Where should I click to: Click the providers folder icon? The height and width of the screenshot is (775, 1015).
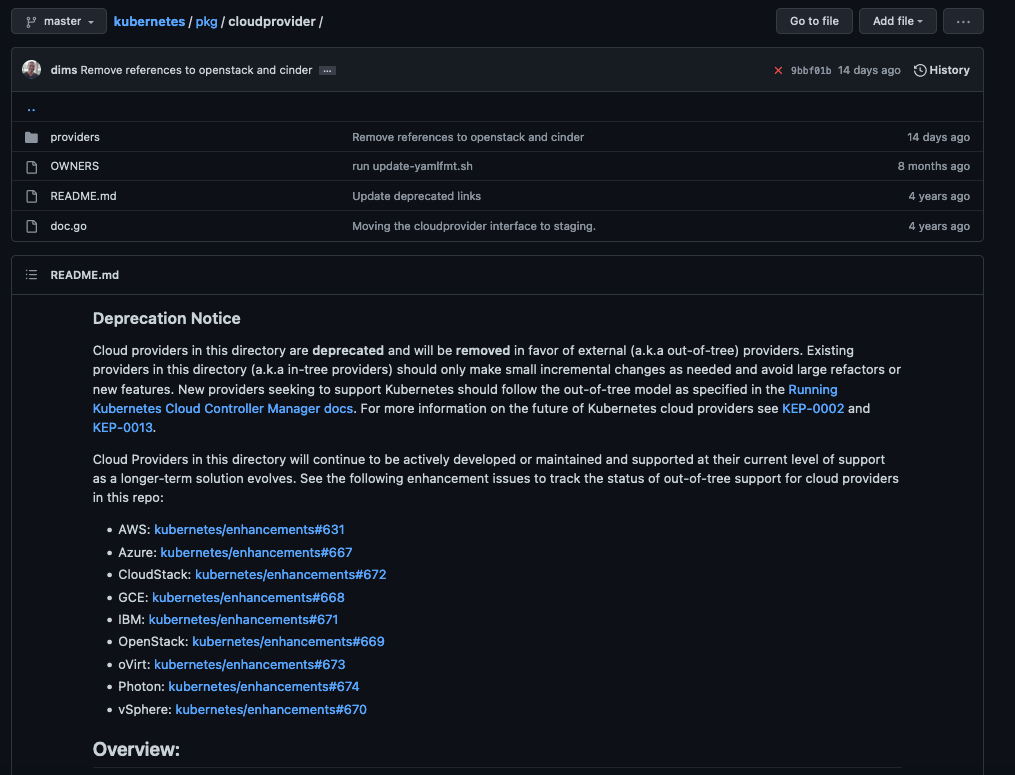[31, 137]
